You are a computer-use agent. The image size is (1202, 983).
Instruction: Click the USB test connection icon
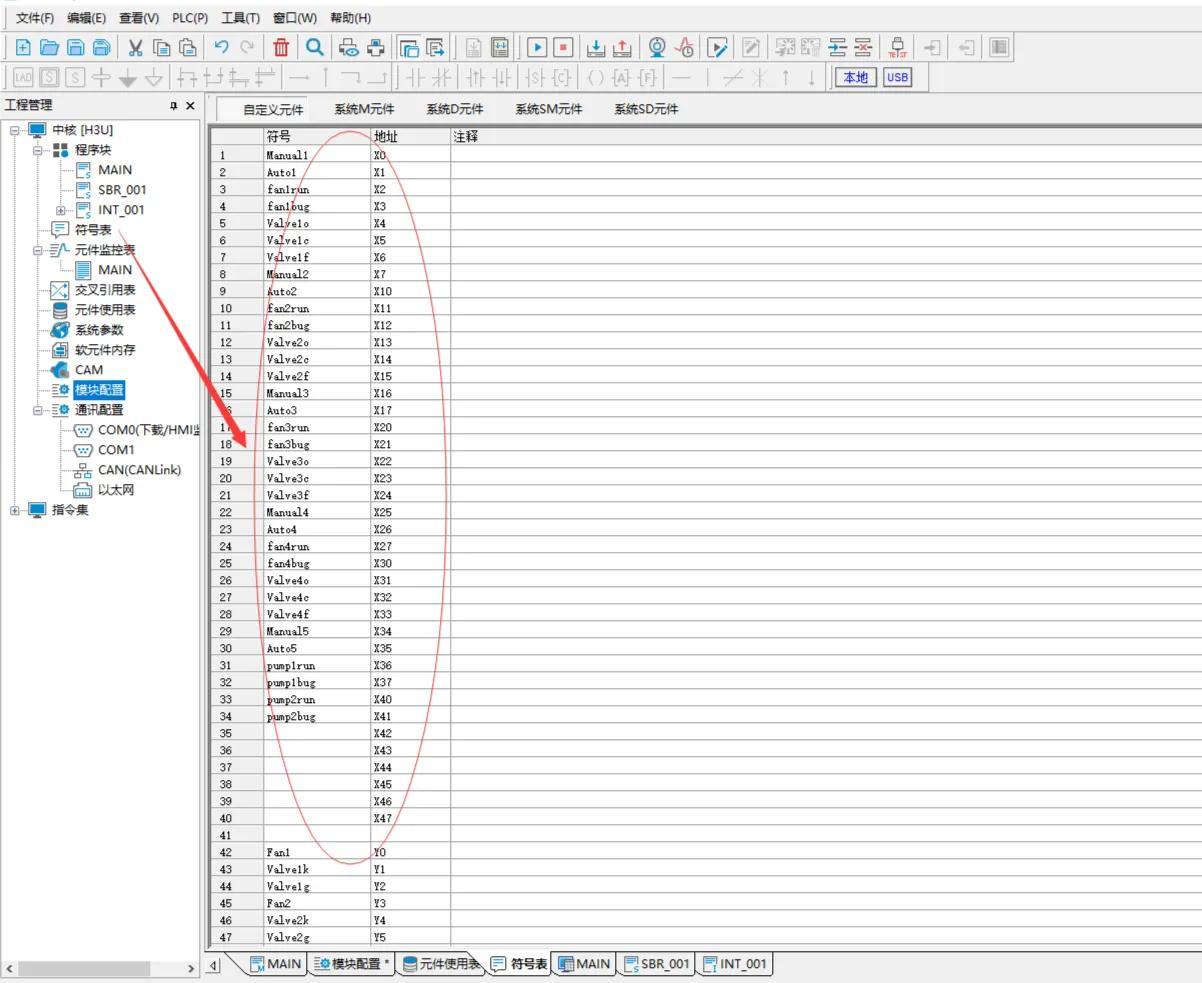coord(897,47)
